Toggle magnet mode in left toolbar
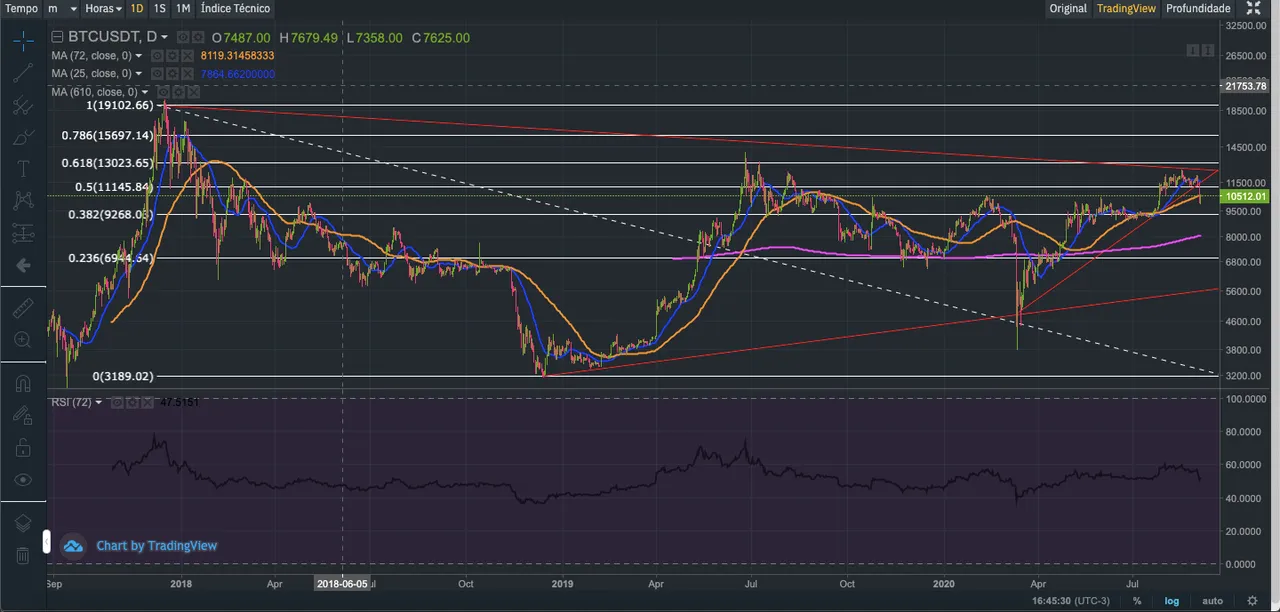1280x612 pixels. (23, 383)
